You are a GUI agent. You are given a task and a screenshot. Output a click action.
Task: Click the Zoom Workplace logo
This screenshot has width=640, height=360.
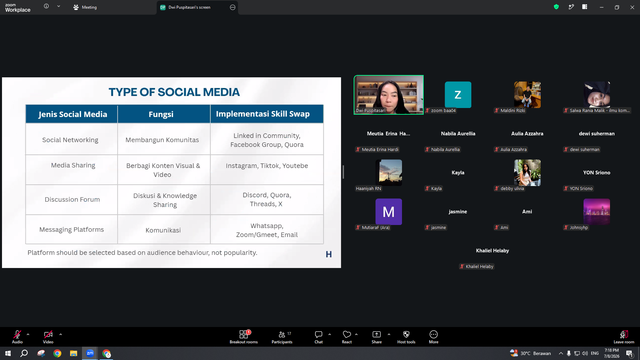click(18, 8)
